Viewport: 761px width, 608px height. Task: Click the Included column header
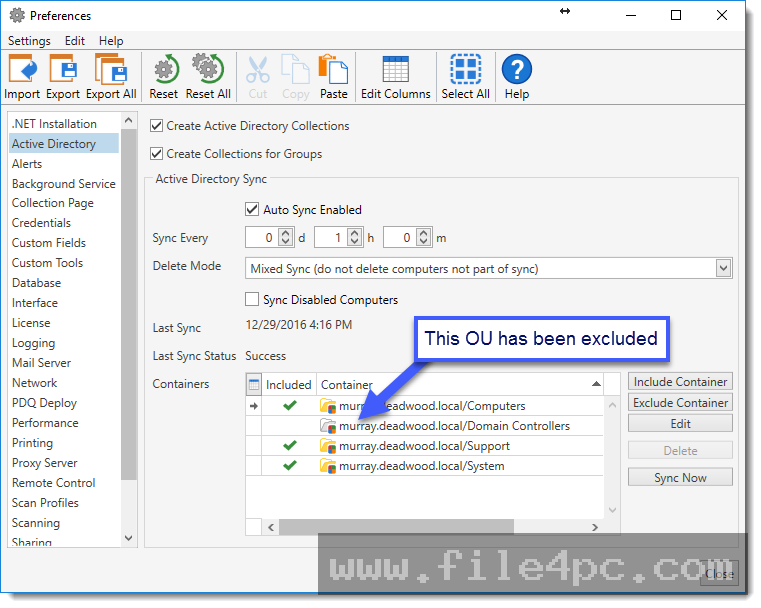pos(288,385)
